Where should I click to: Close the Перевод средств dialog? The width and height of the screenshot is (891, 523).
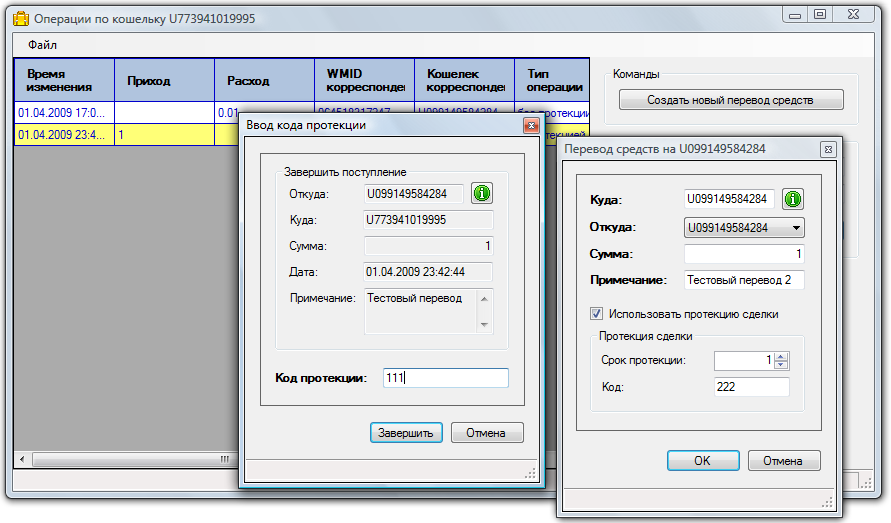pos(828,149)
